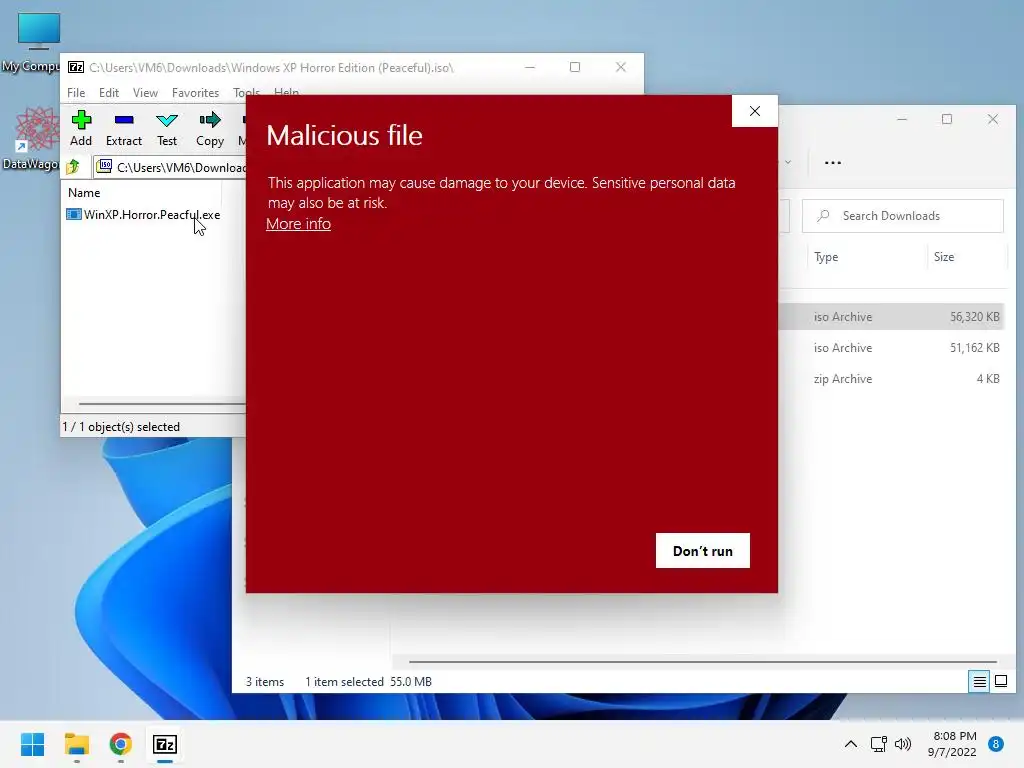Click the ISO icon in 7-Zip address bar
Image resolution: width=1024 pixels, height=768 pixels.
coord(104,167)
